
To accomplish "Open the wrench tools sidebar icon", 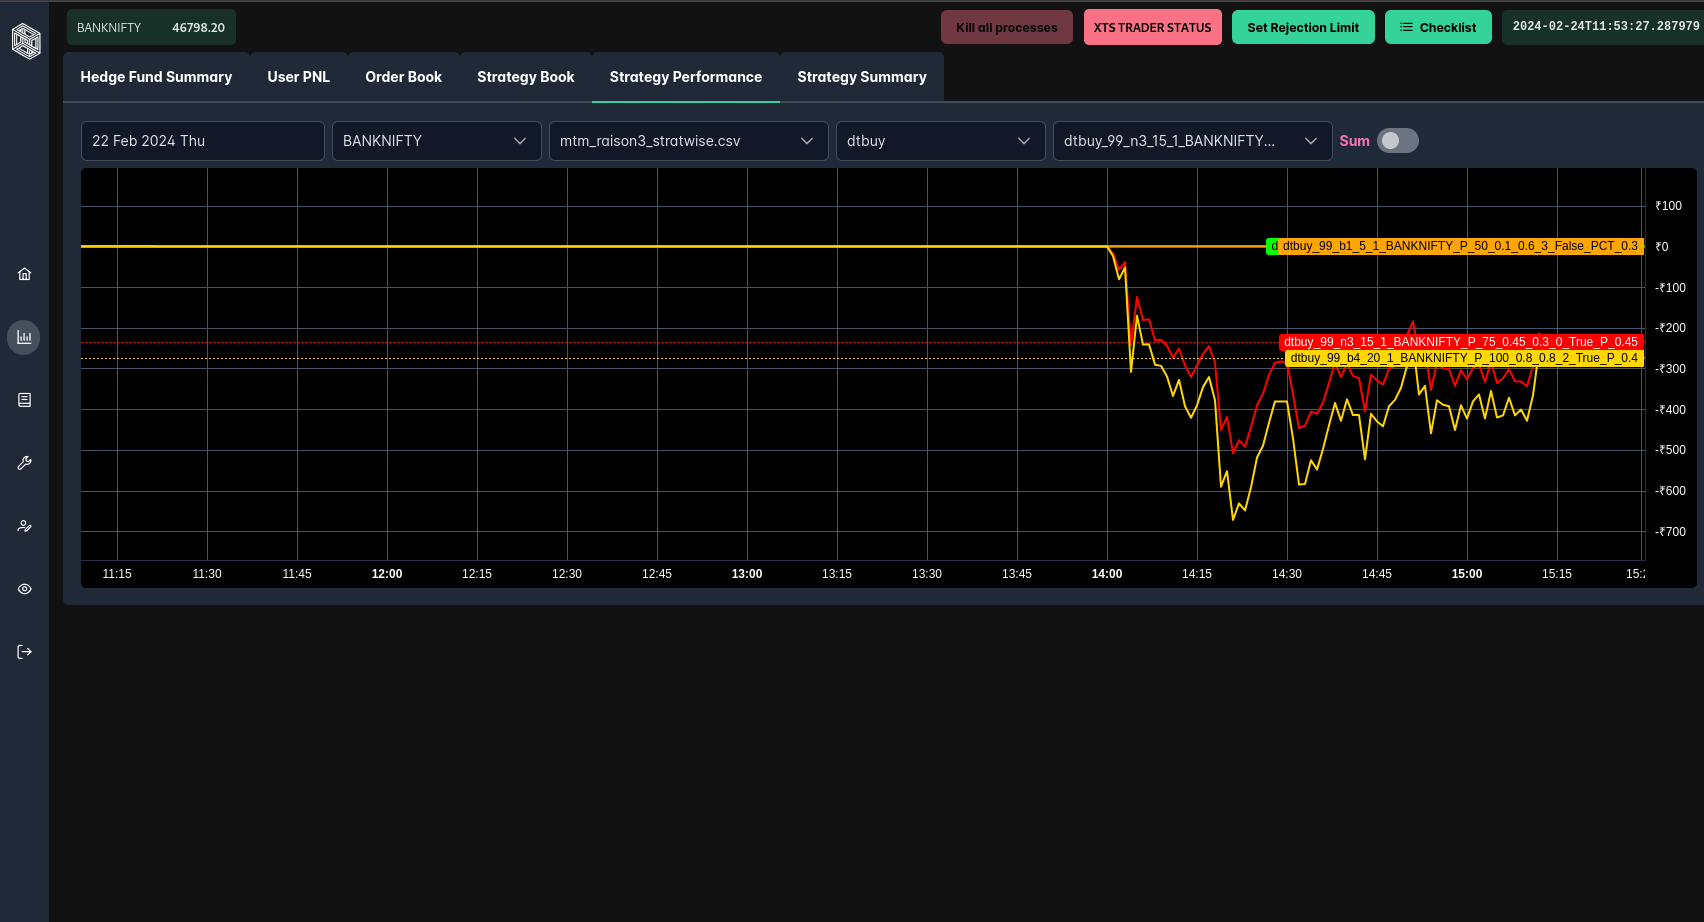I will pos(25,463).
